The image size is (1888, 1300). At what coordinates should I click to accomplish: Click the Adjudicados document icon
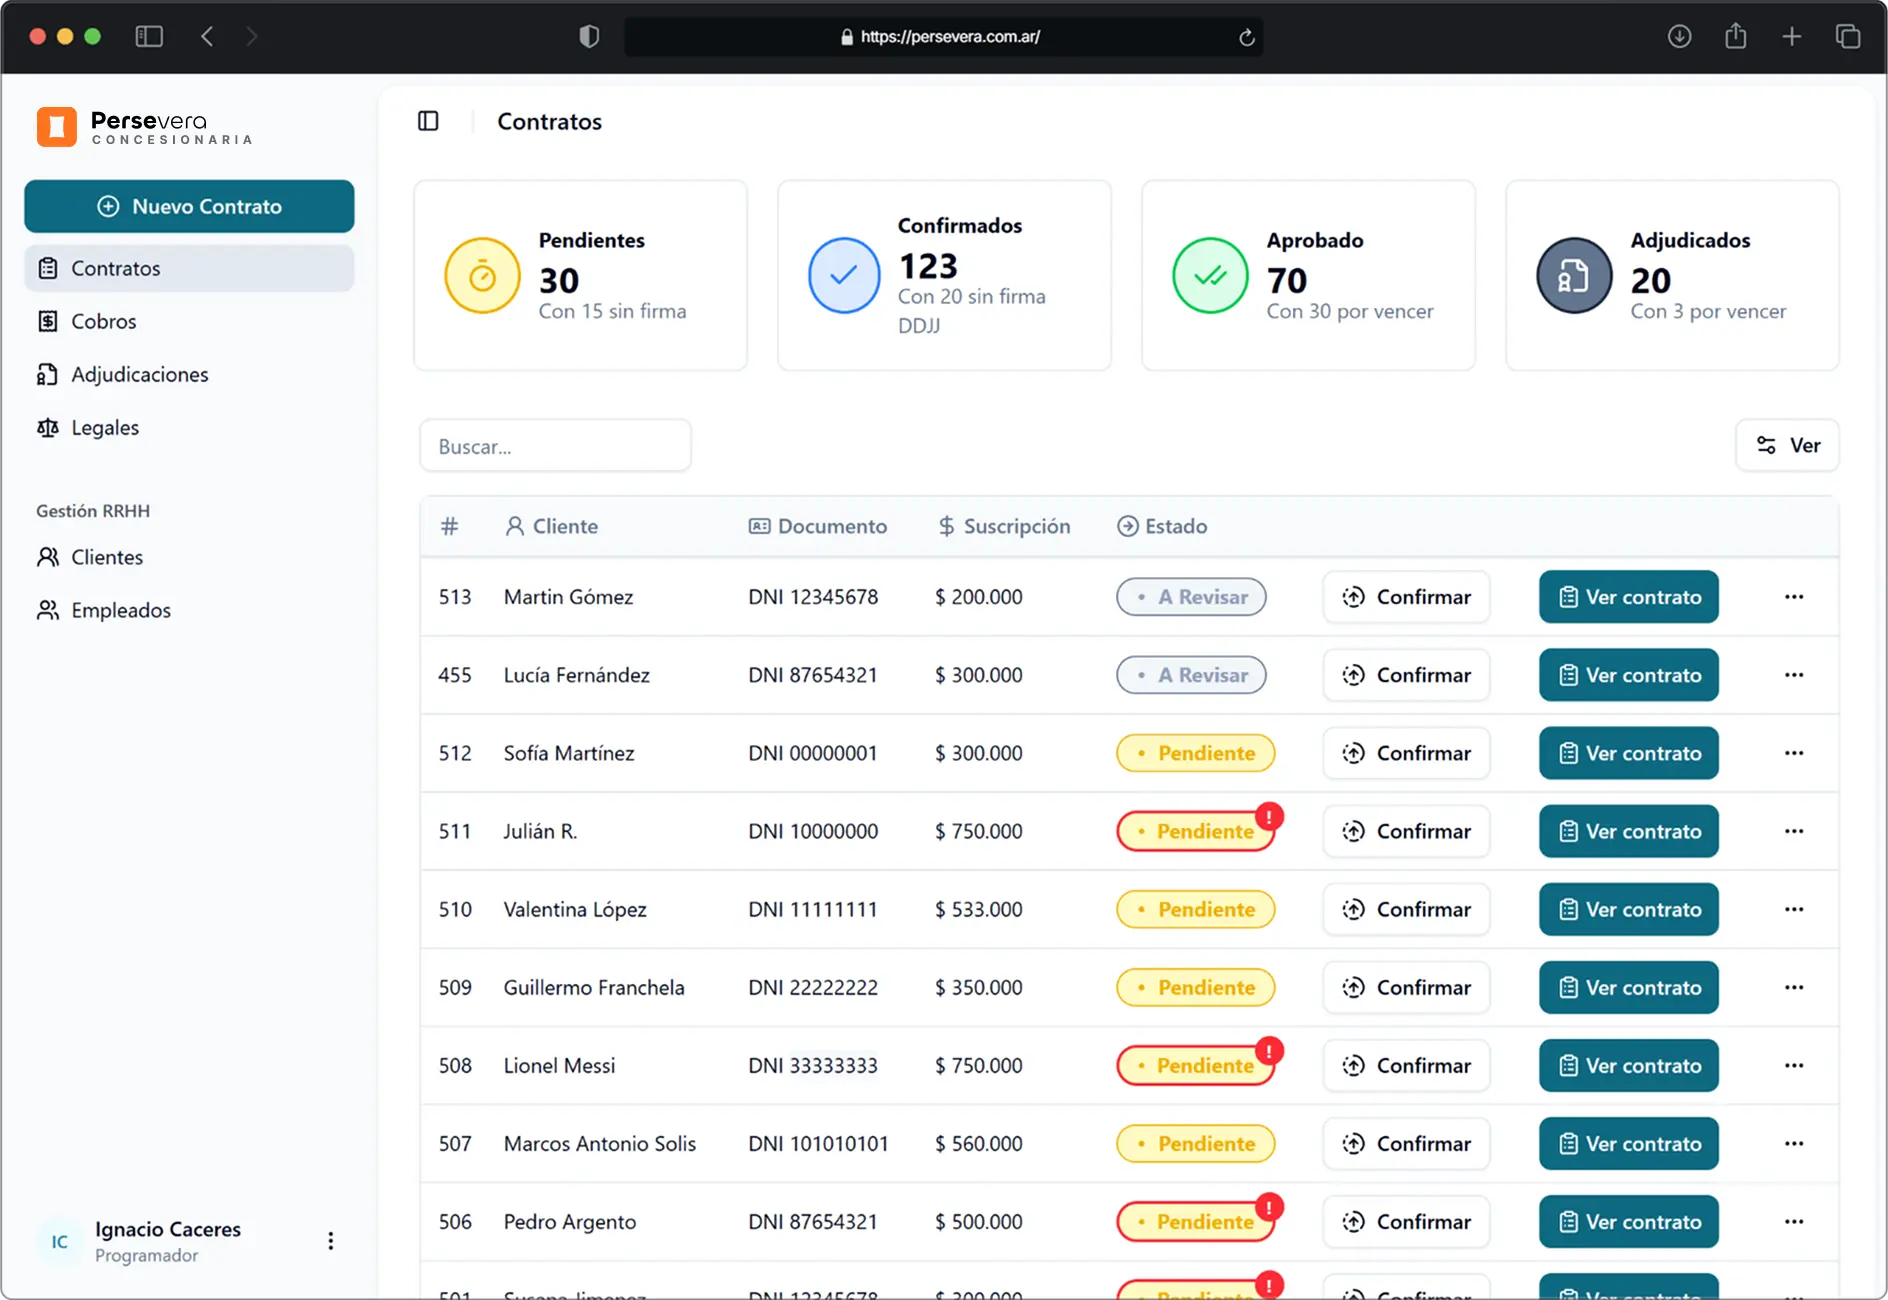coord(1573,276)
